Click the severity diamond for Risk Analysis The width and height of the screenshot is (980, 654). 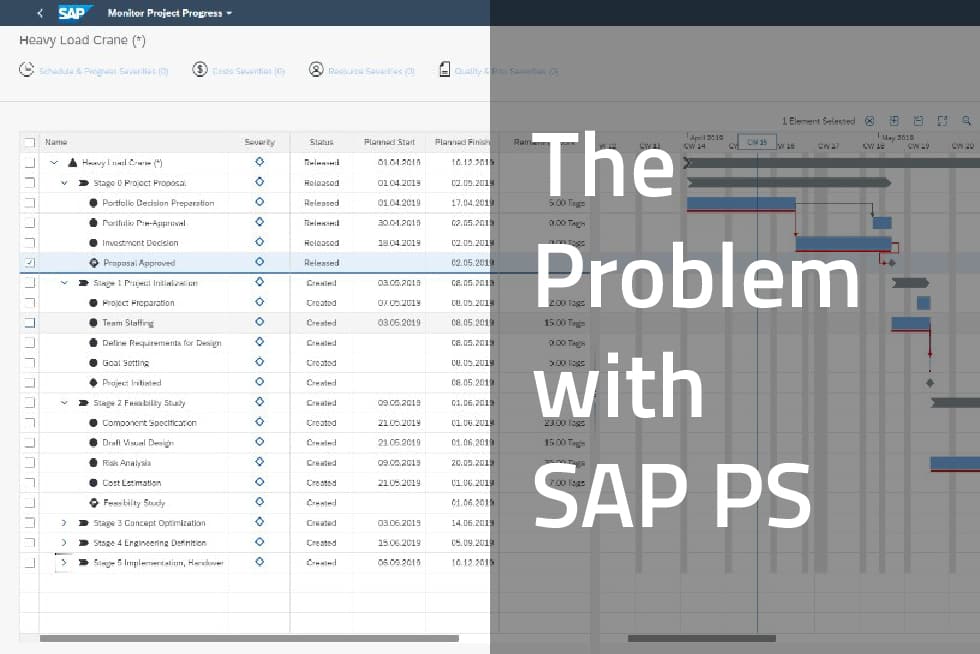259,462
